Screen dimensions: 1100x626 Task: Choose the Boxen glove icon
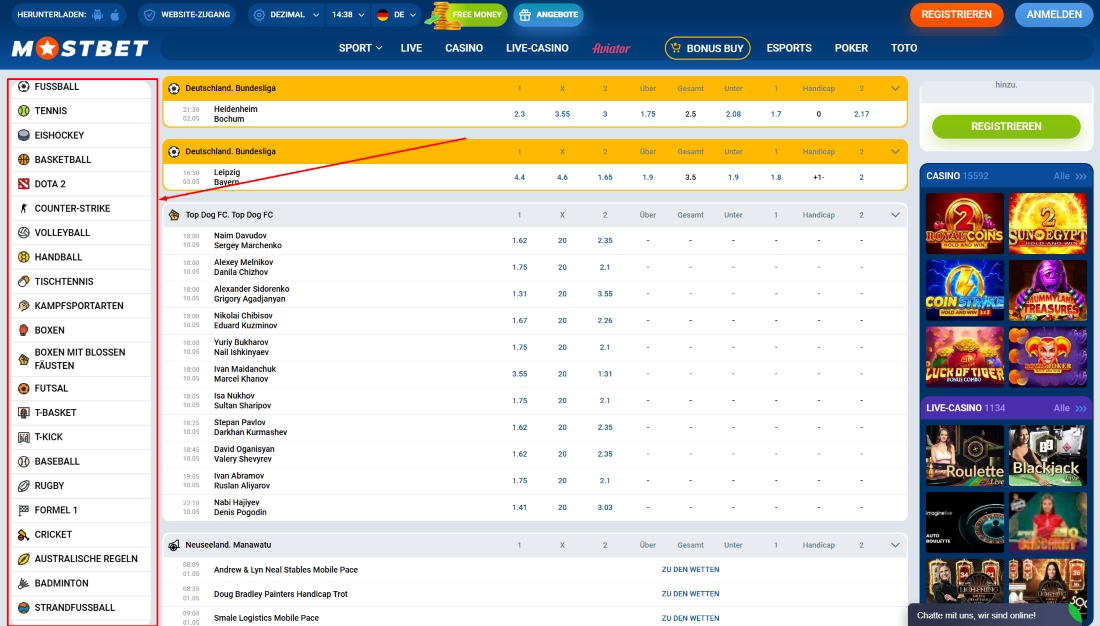pyautogui.click(x=24, y=330)
